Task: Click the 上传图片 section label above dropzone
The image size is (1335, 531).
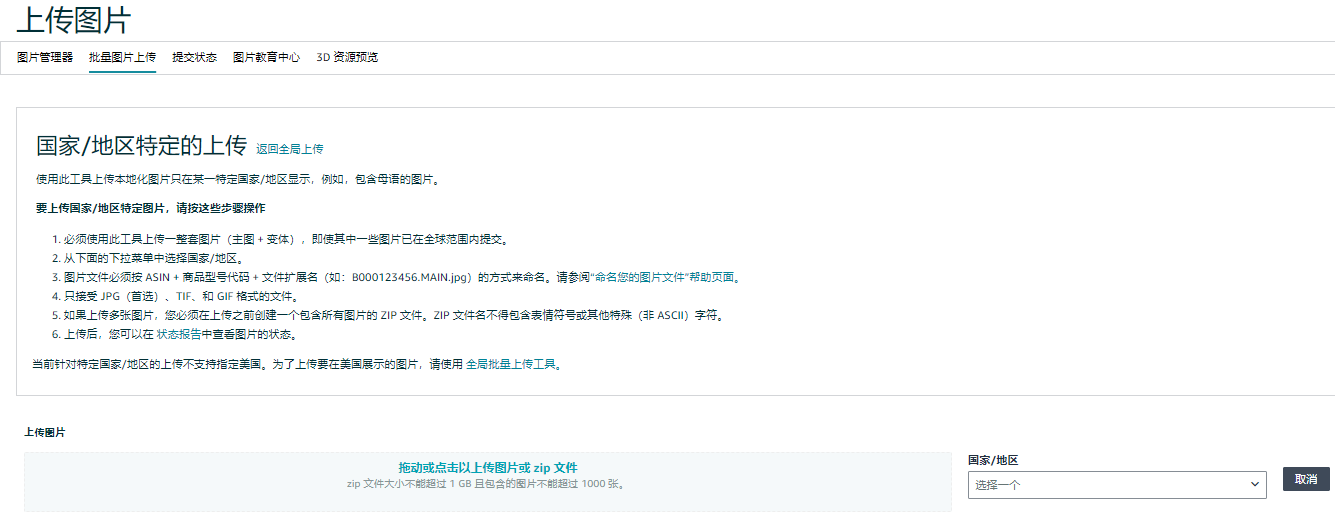Action: (x=45, y=433)
